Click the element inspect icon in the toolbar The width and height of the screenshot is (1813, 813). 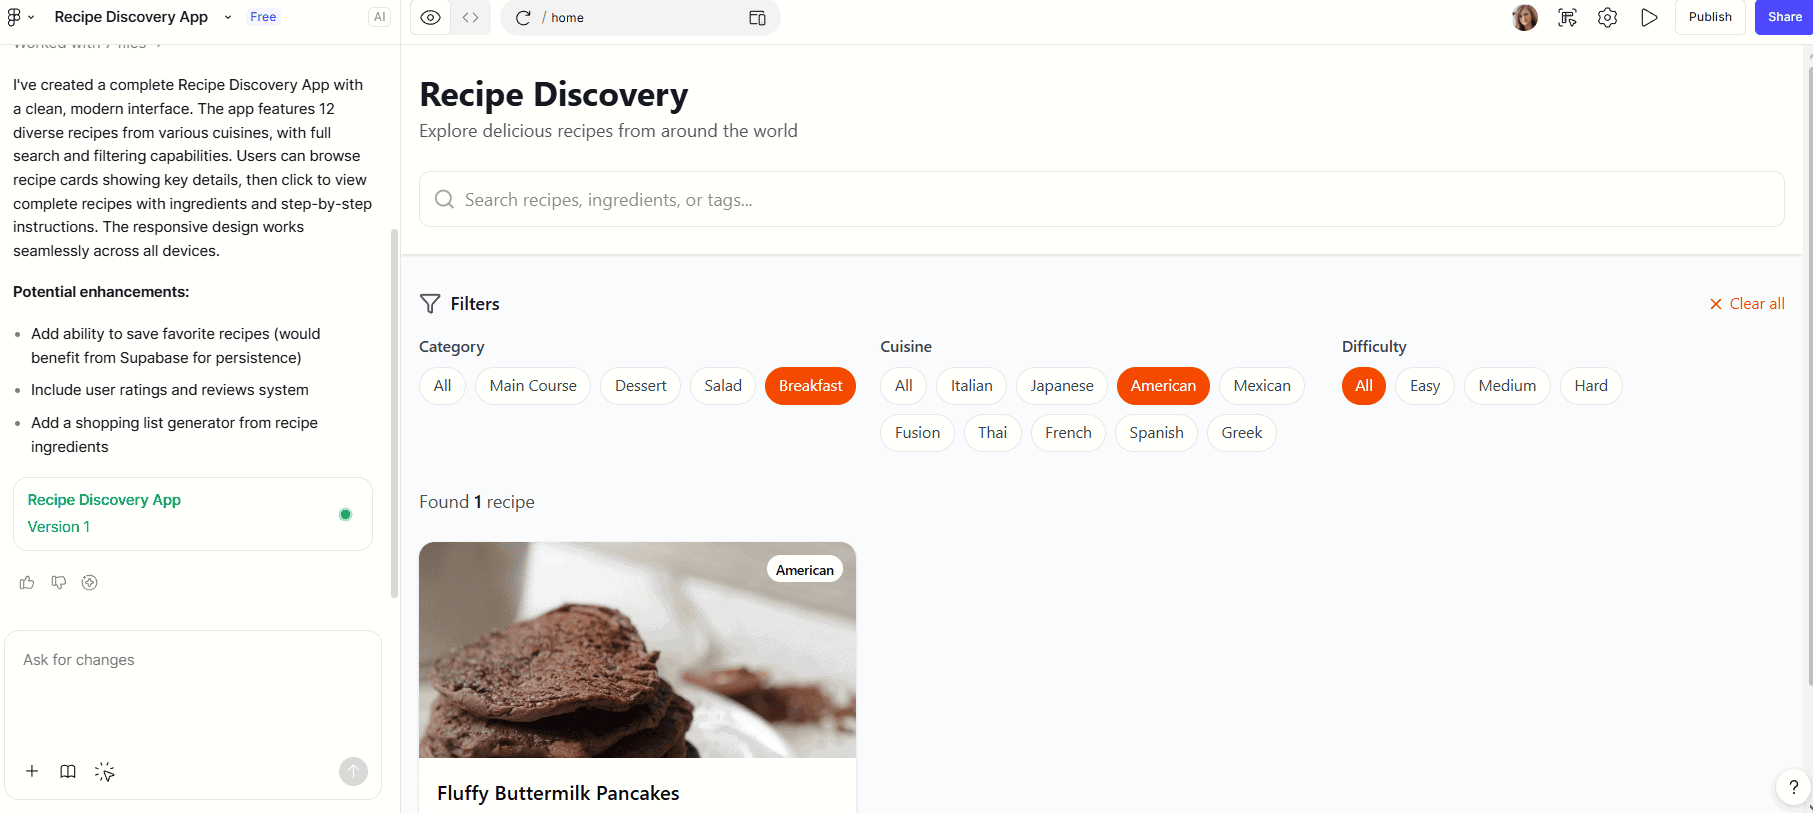[1567, 17]
